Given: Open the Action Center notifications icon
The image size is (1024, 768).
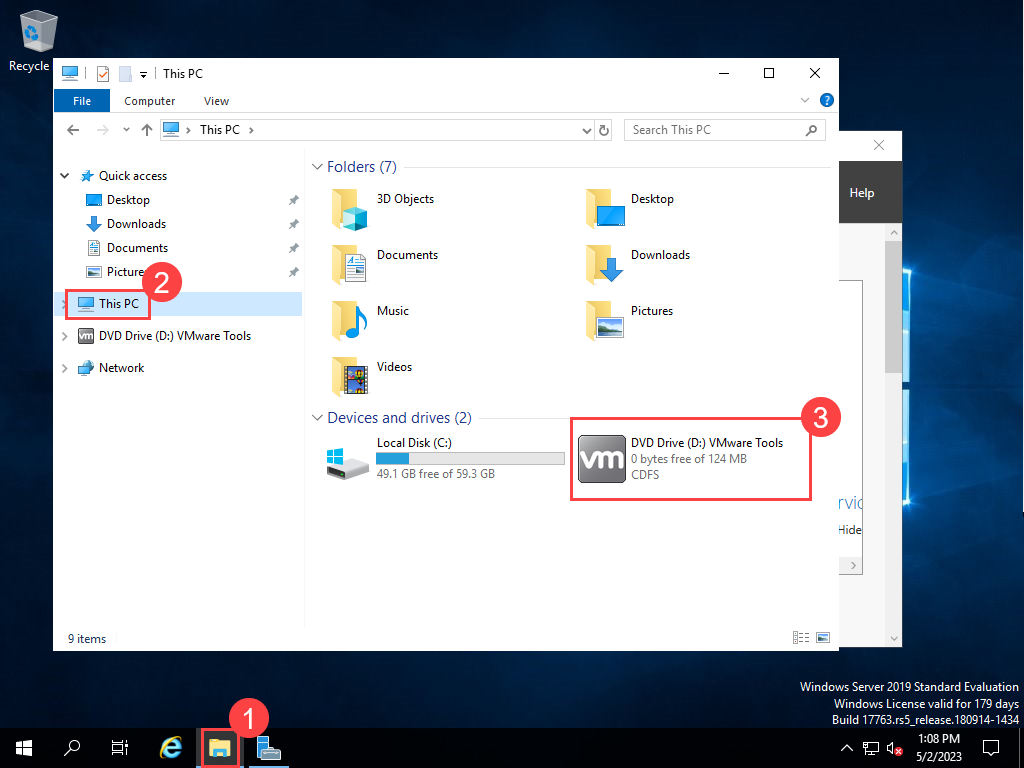Looking at the screenshot, I should (x=991, y=748).
